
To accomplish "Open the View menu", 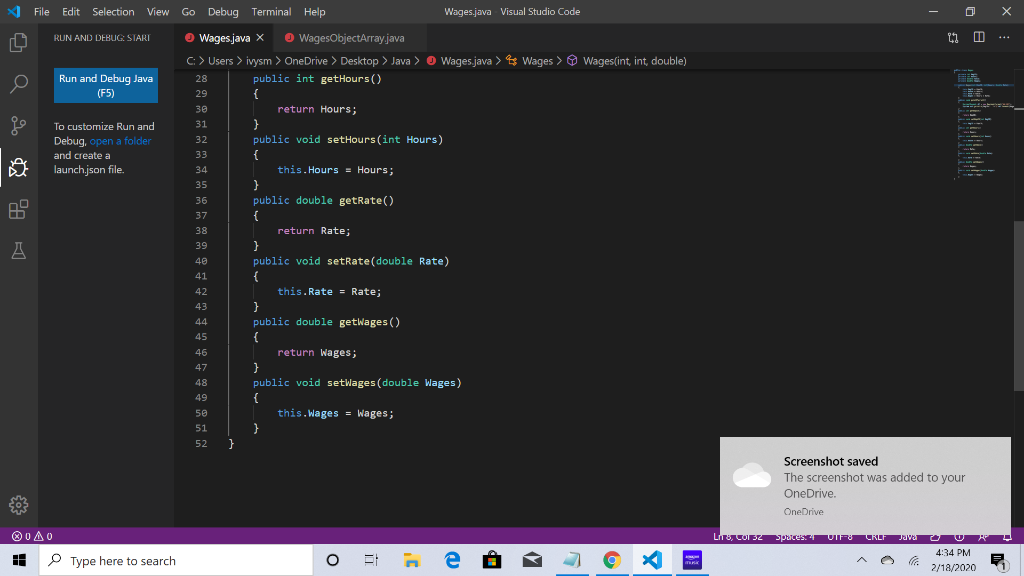I will pyautogui.click(x=157, y=12).
